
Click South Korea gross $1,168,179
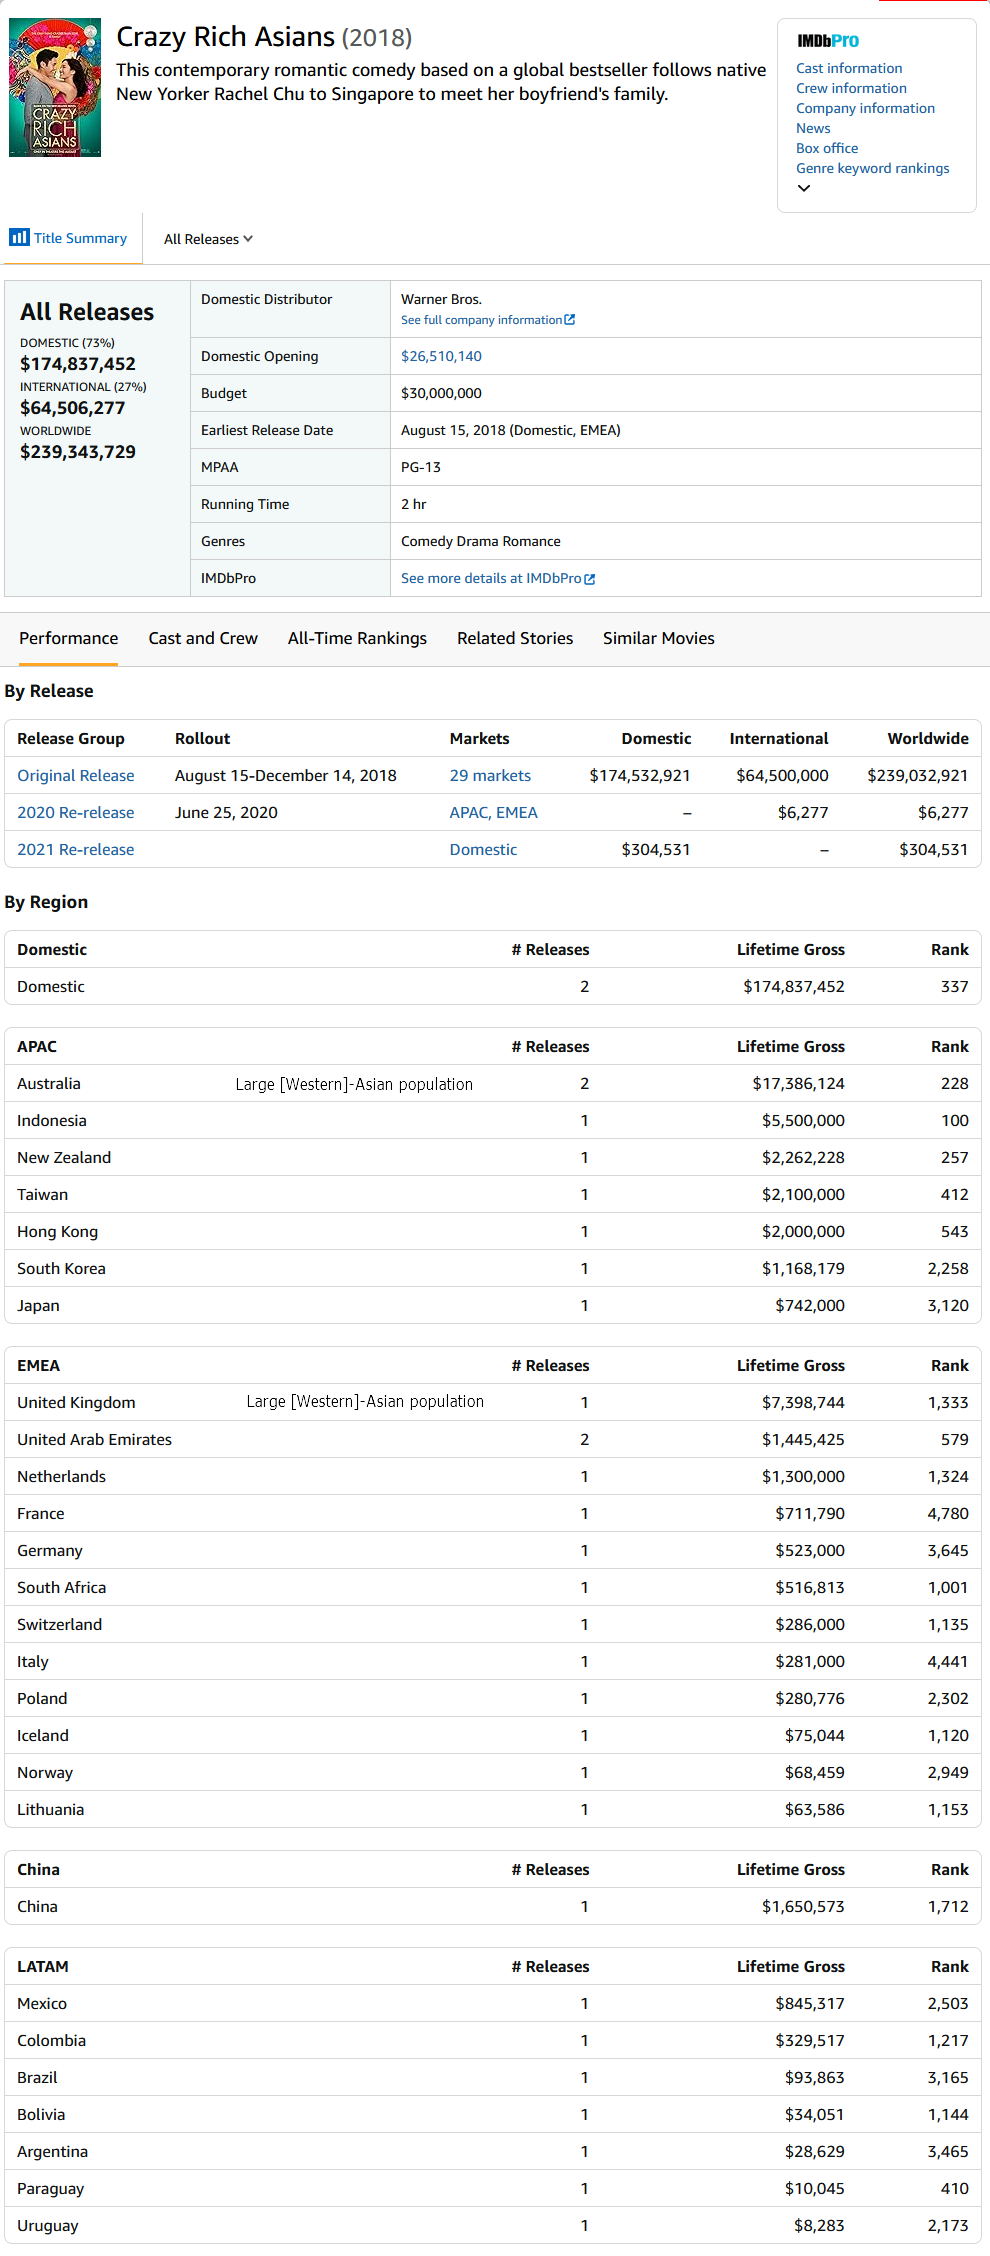point(803,1268)
